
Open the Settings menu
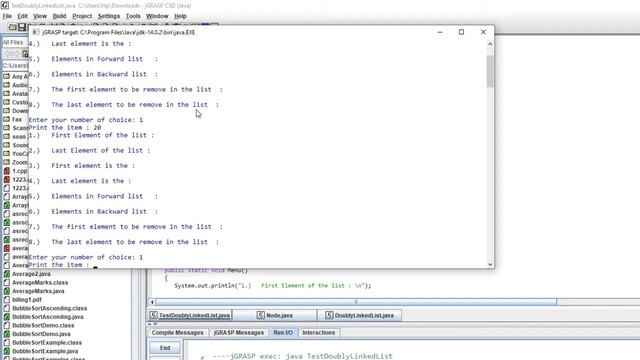(109, 16)
